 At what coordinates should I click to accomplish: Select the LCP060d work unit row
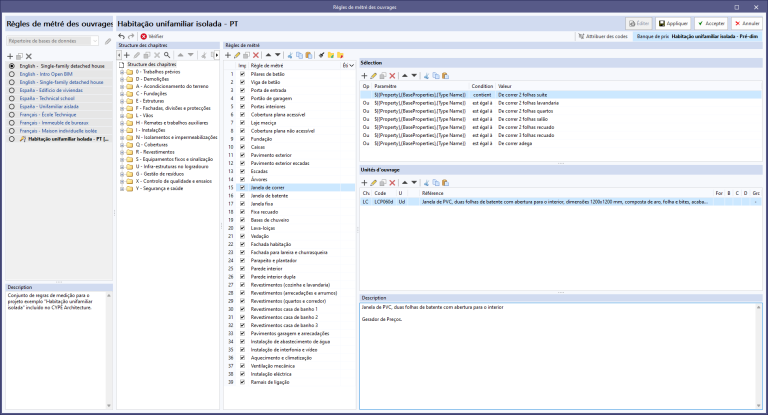(560, 202)
